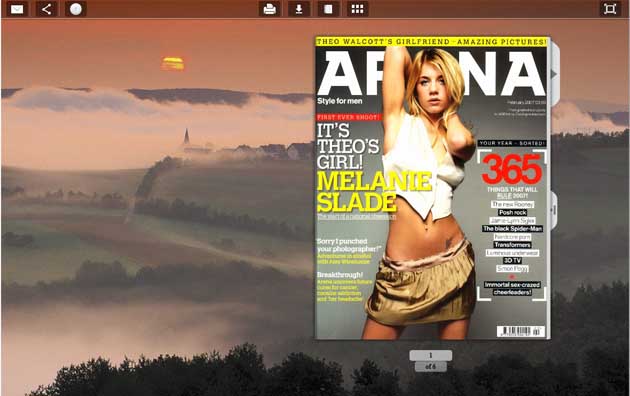This screenshot has height=396, width=630.
Task: Click the current page number field
Action: [431, 355]
